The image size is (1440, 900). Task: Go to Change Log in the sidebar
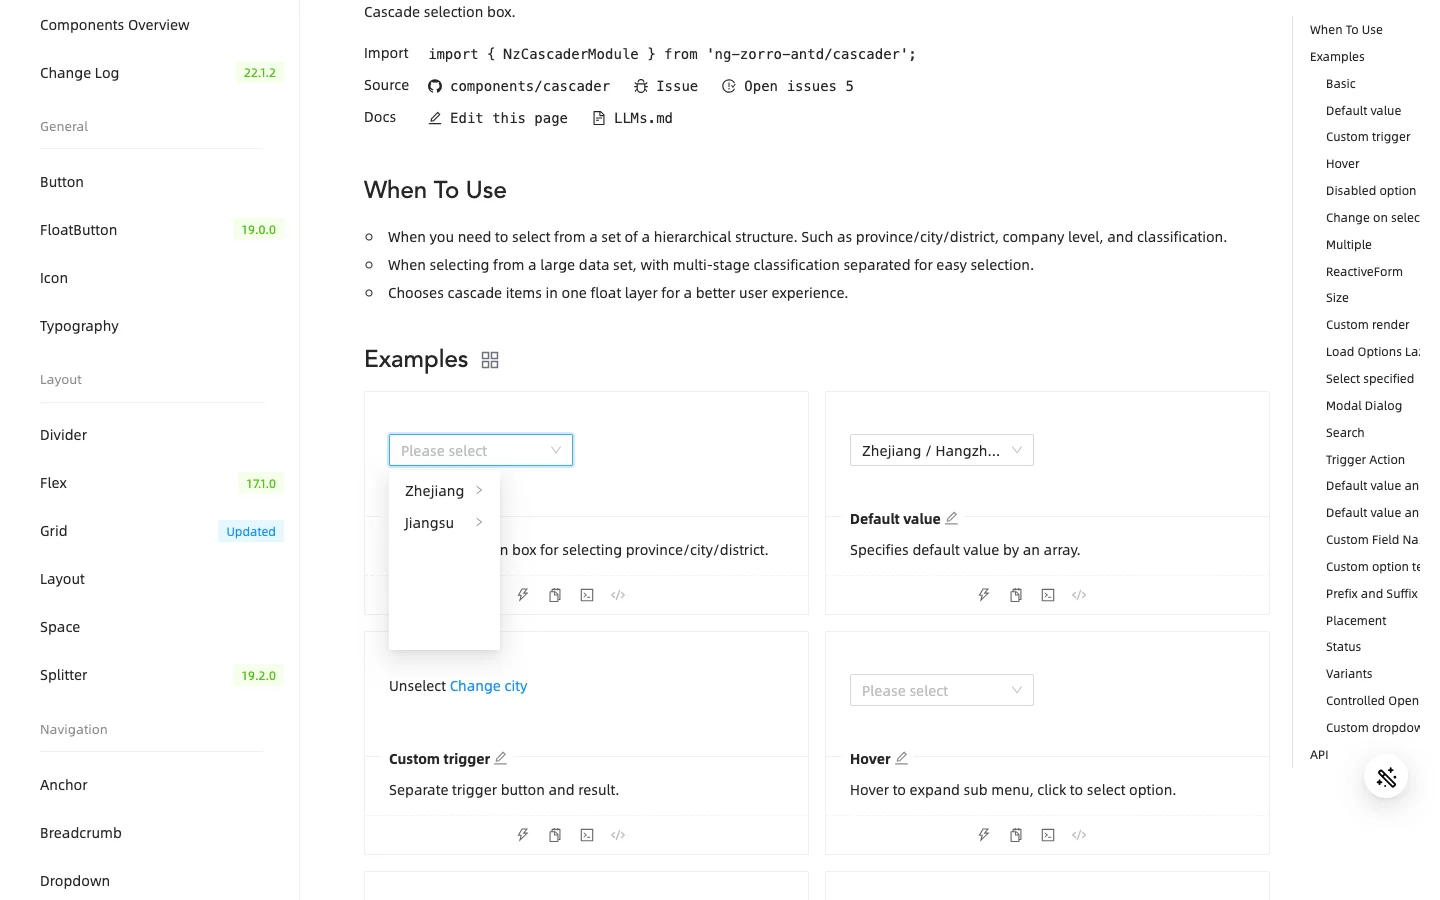pyautogui.click(x=80, y=73)
